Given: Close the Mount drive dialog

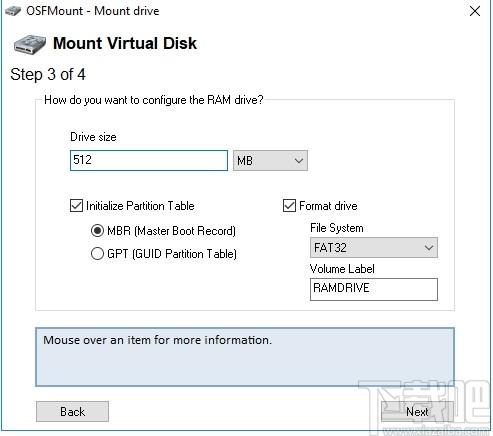Looking at the screenshot, I should click(x=475, y=11).
